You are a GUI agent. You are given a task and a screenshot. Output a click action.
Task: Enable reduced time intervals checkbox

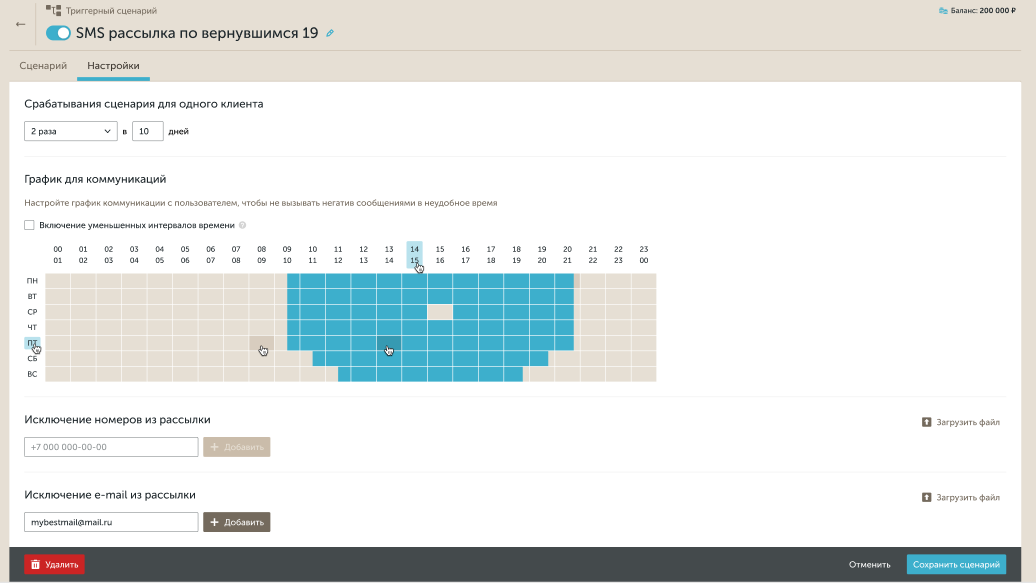[x=30, y=226]
